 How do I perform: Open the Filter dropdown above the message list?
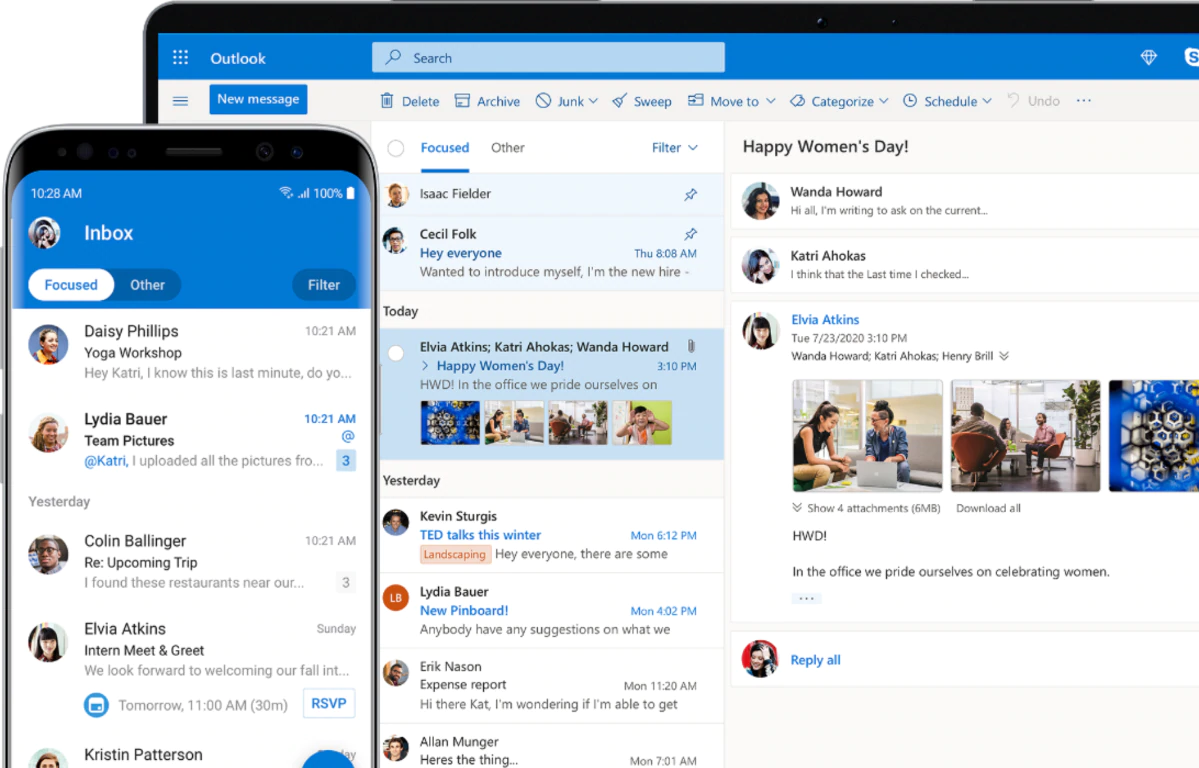point(674,147)
